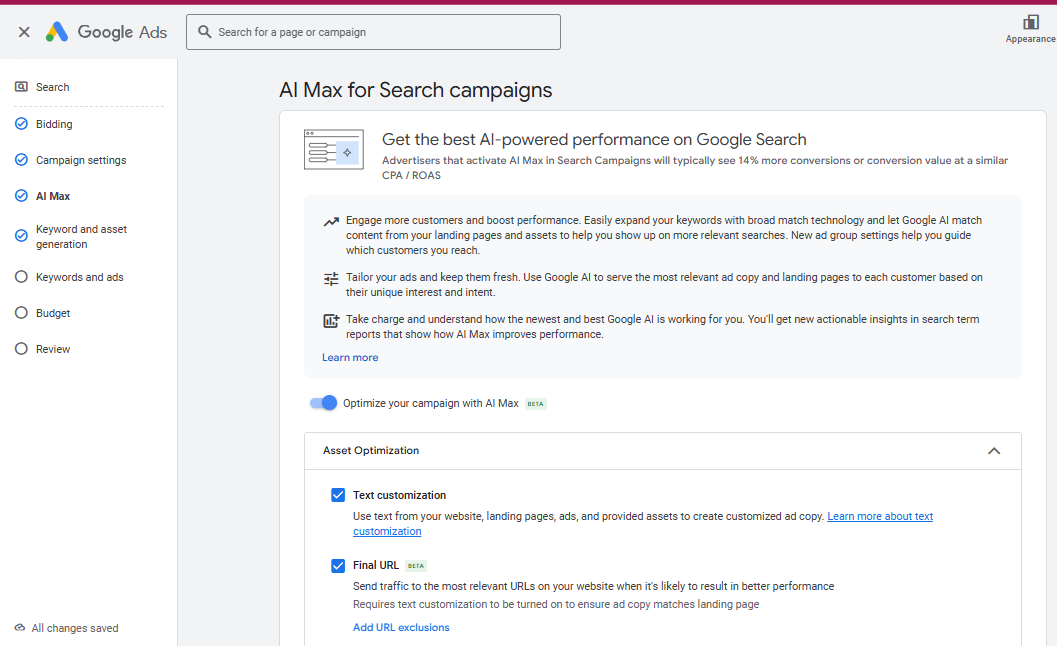Viewport: 1057px width, 646px height.
Task: Click the Appearance icon in top bar
Action: point(1030,22)
